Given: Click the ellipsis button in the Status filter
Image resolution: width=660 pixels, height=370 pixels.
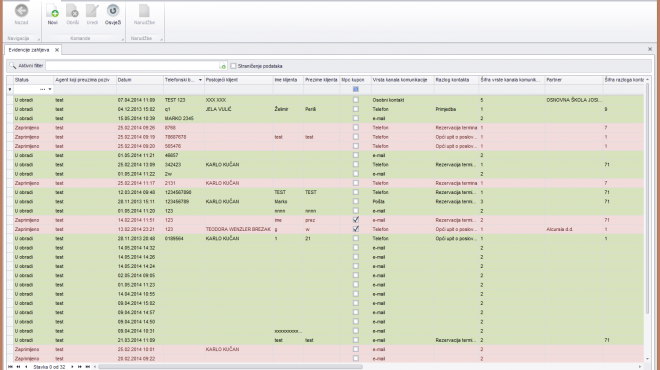Looking at the screenshot, I should (42, 89).
